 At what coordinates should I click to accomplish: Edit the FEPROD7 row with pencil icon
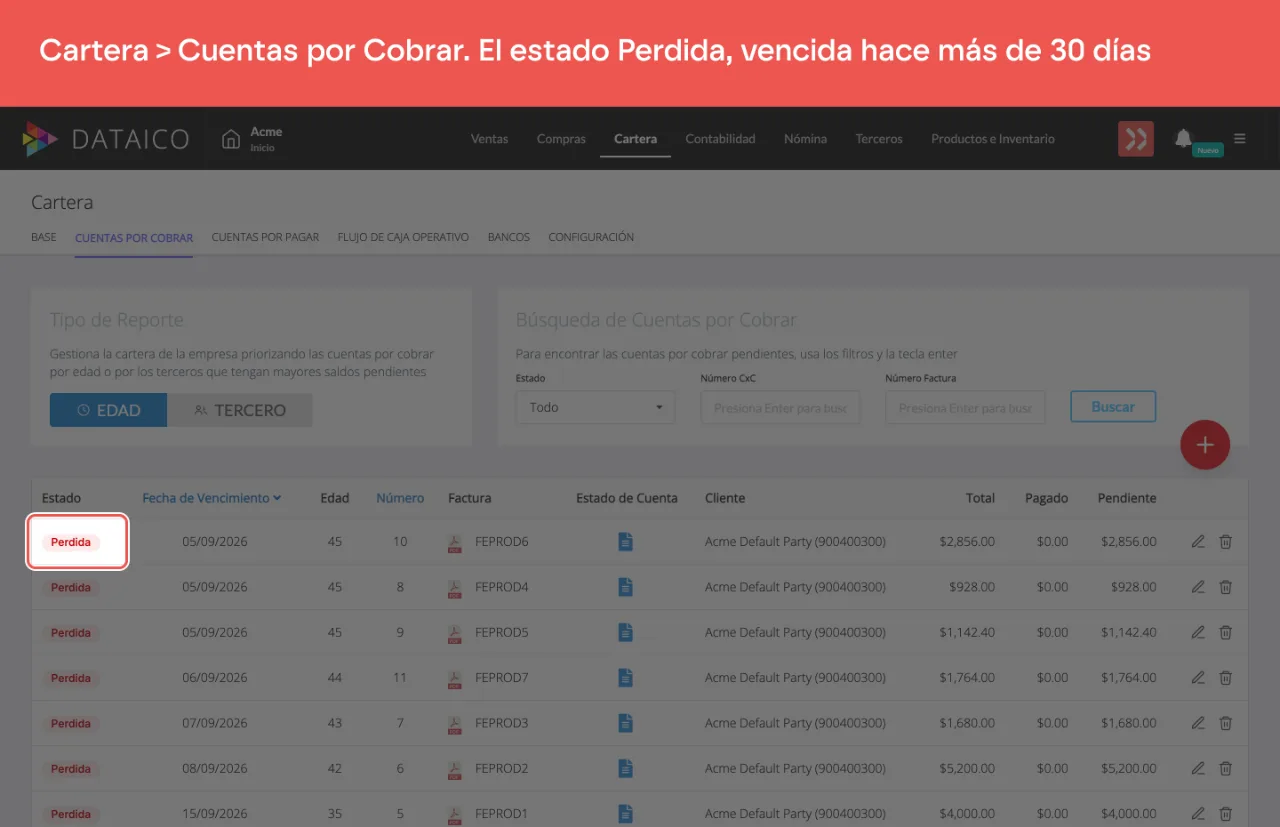click(1198, 678)
